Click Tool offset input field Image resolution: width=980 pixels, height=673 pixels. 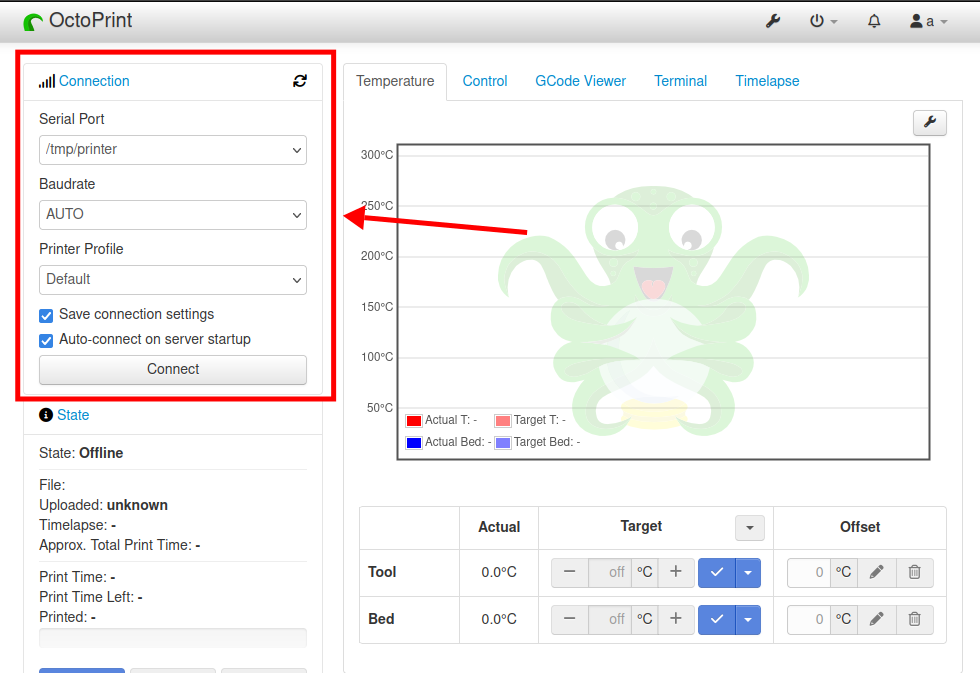809,572
